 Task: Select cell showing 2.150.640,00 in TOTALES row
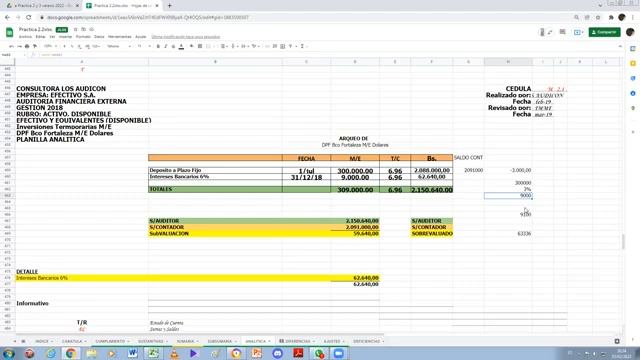pos(431,190)
